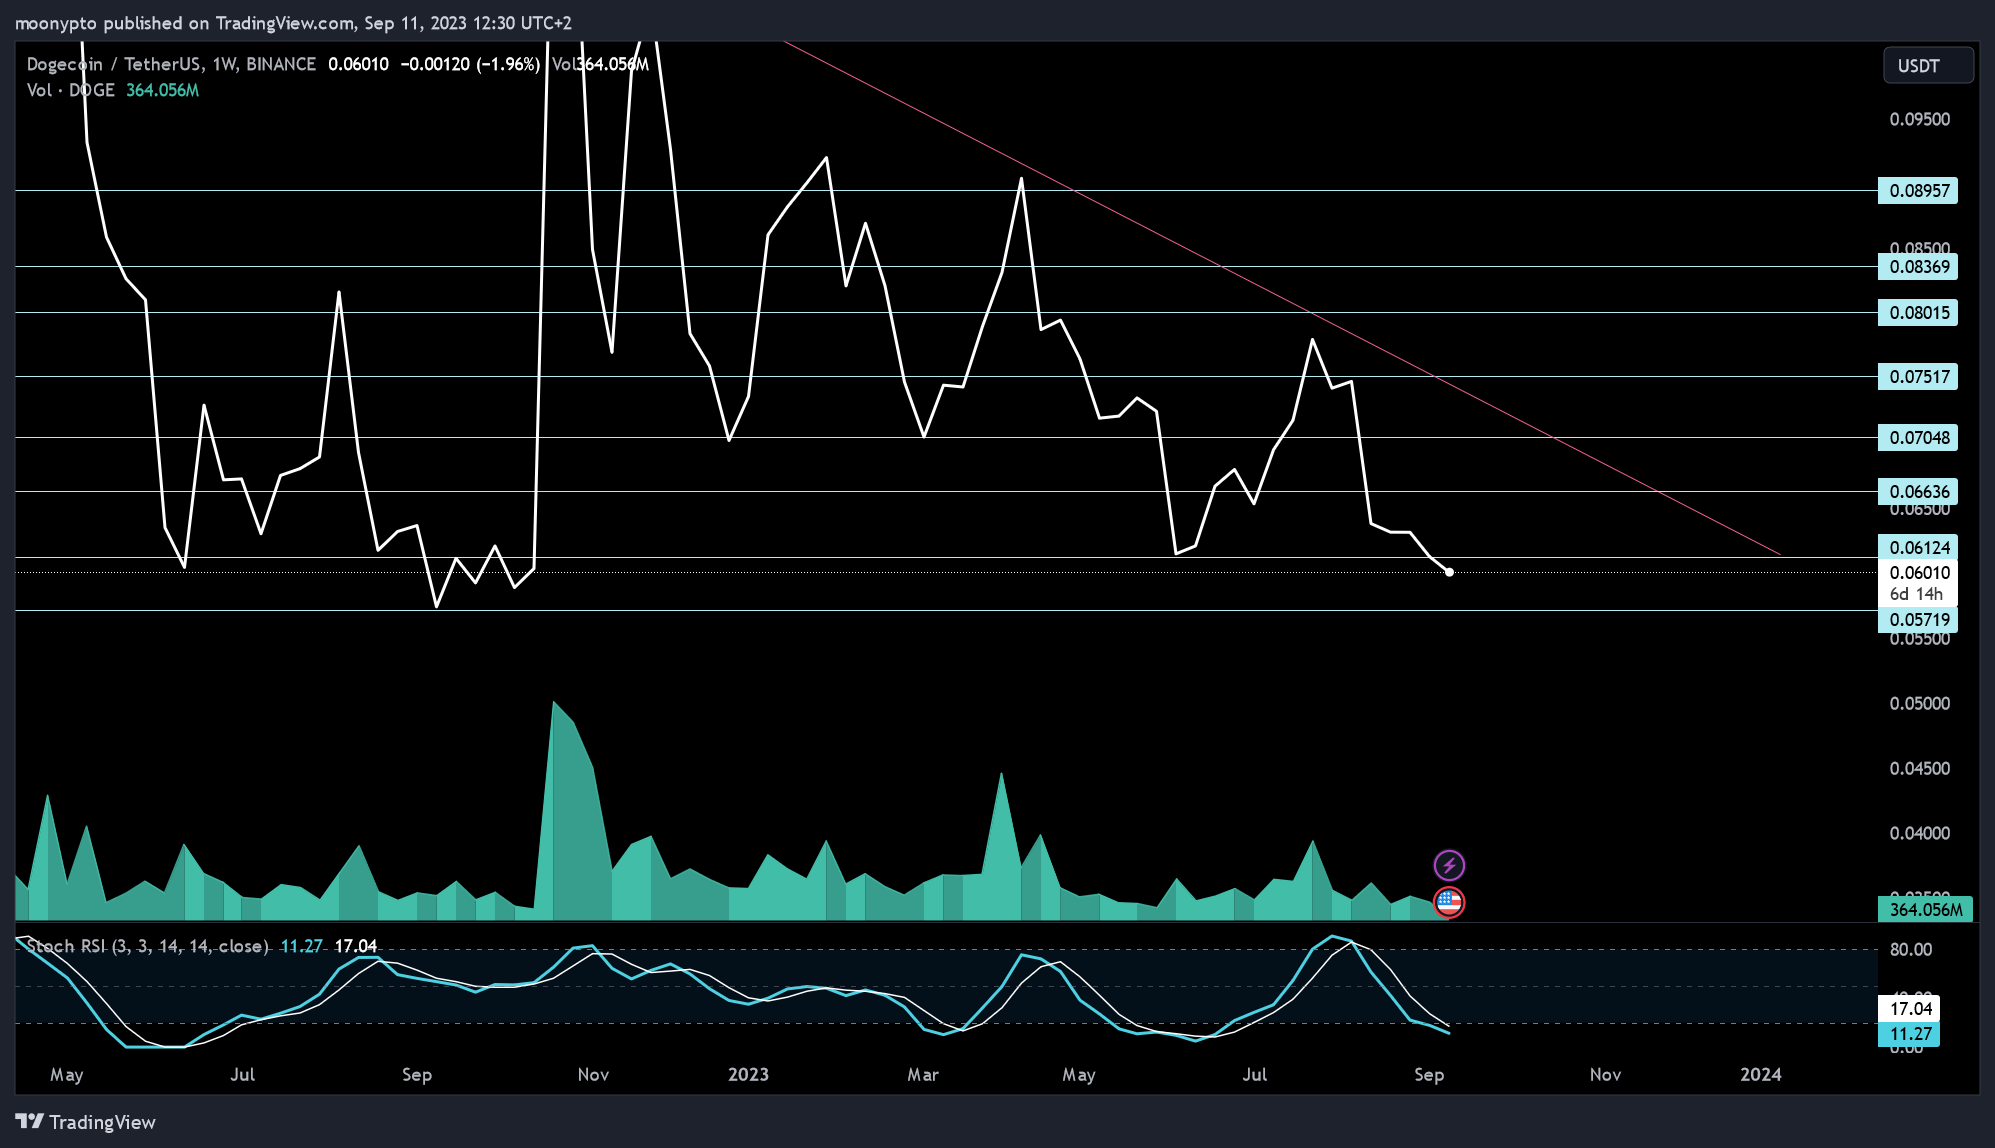
Task: Click the last price dot on chart line
Action: tap(1449, 572)
